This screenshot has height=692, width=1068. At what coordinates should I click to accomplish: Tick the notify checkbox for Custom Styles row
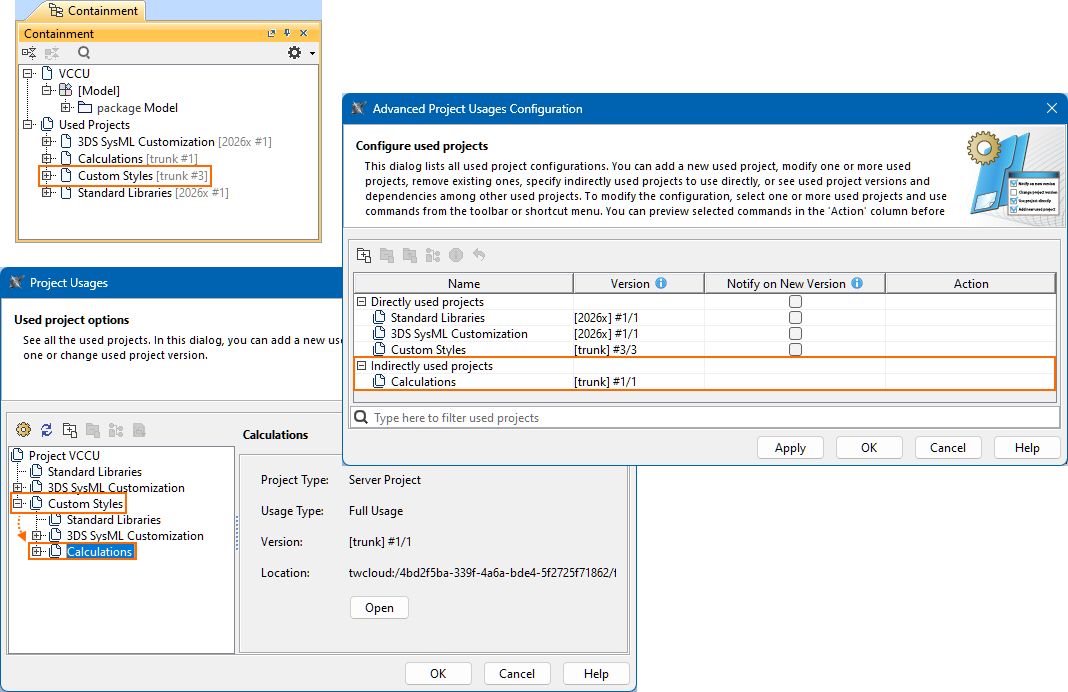click(x=795, y=350)
